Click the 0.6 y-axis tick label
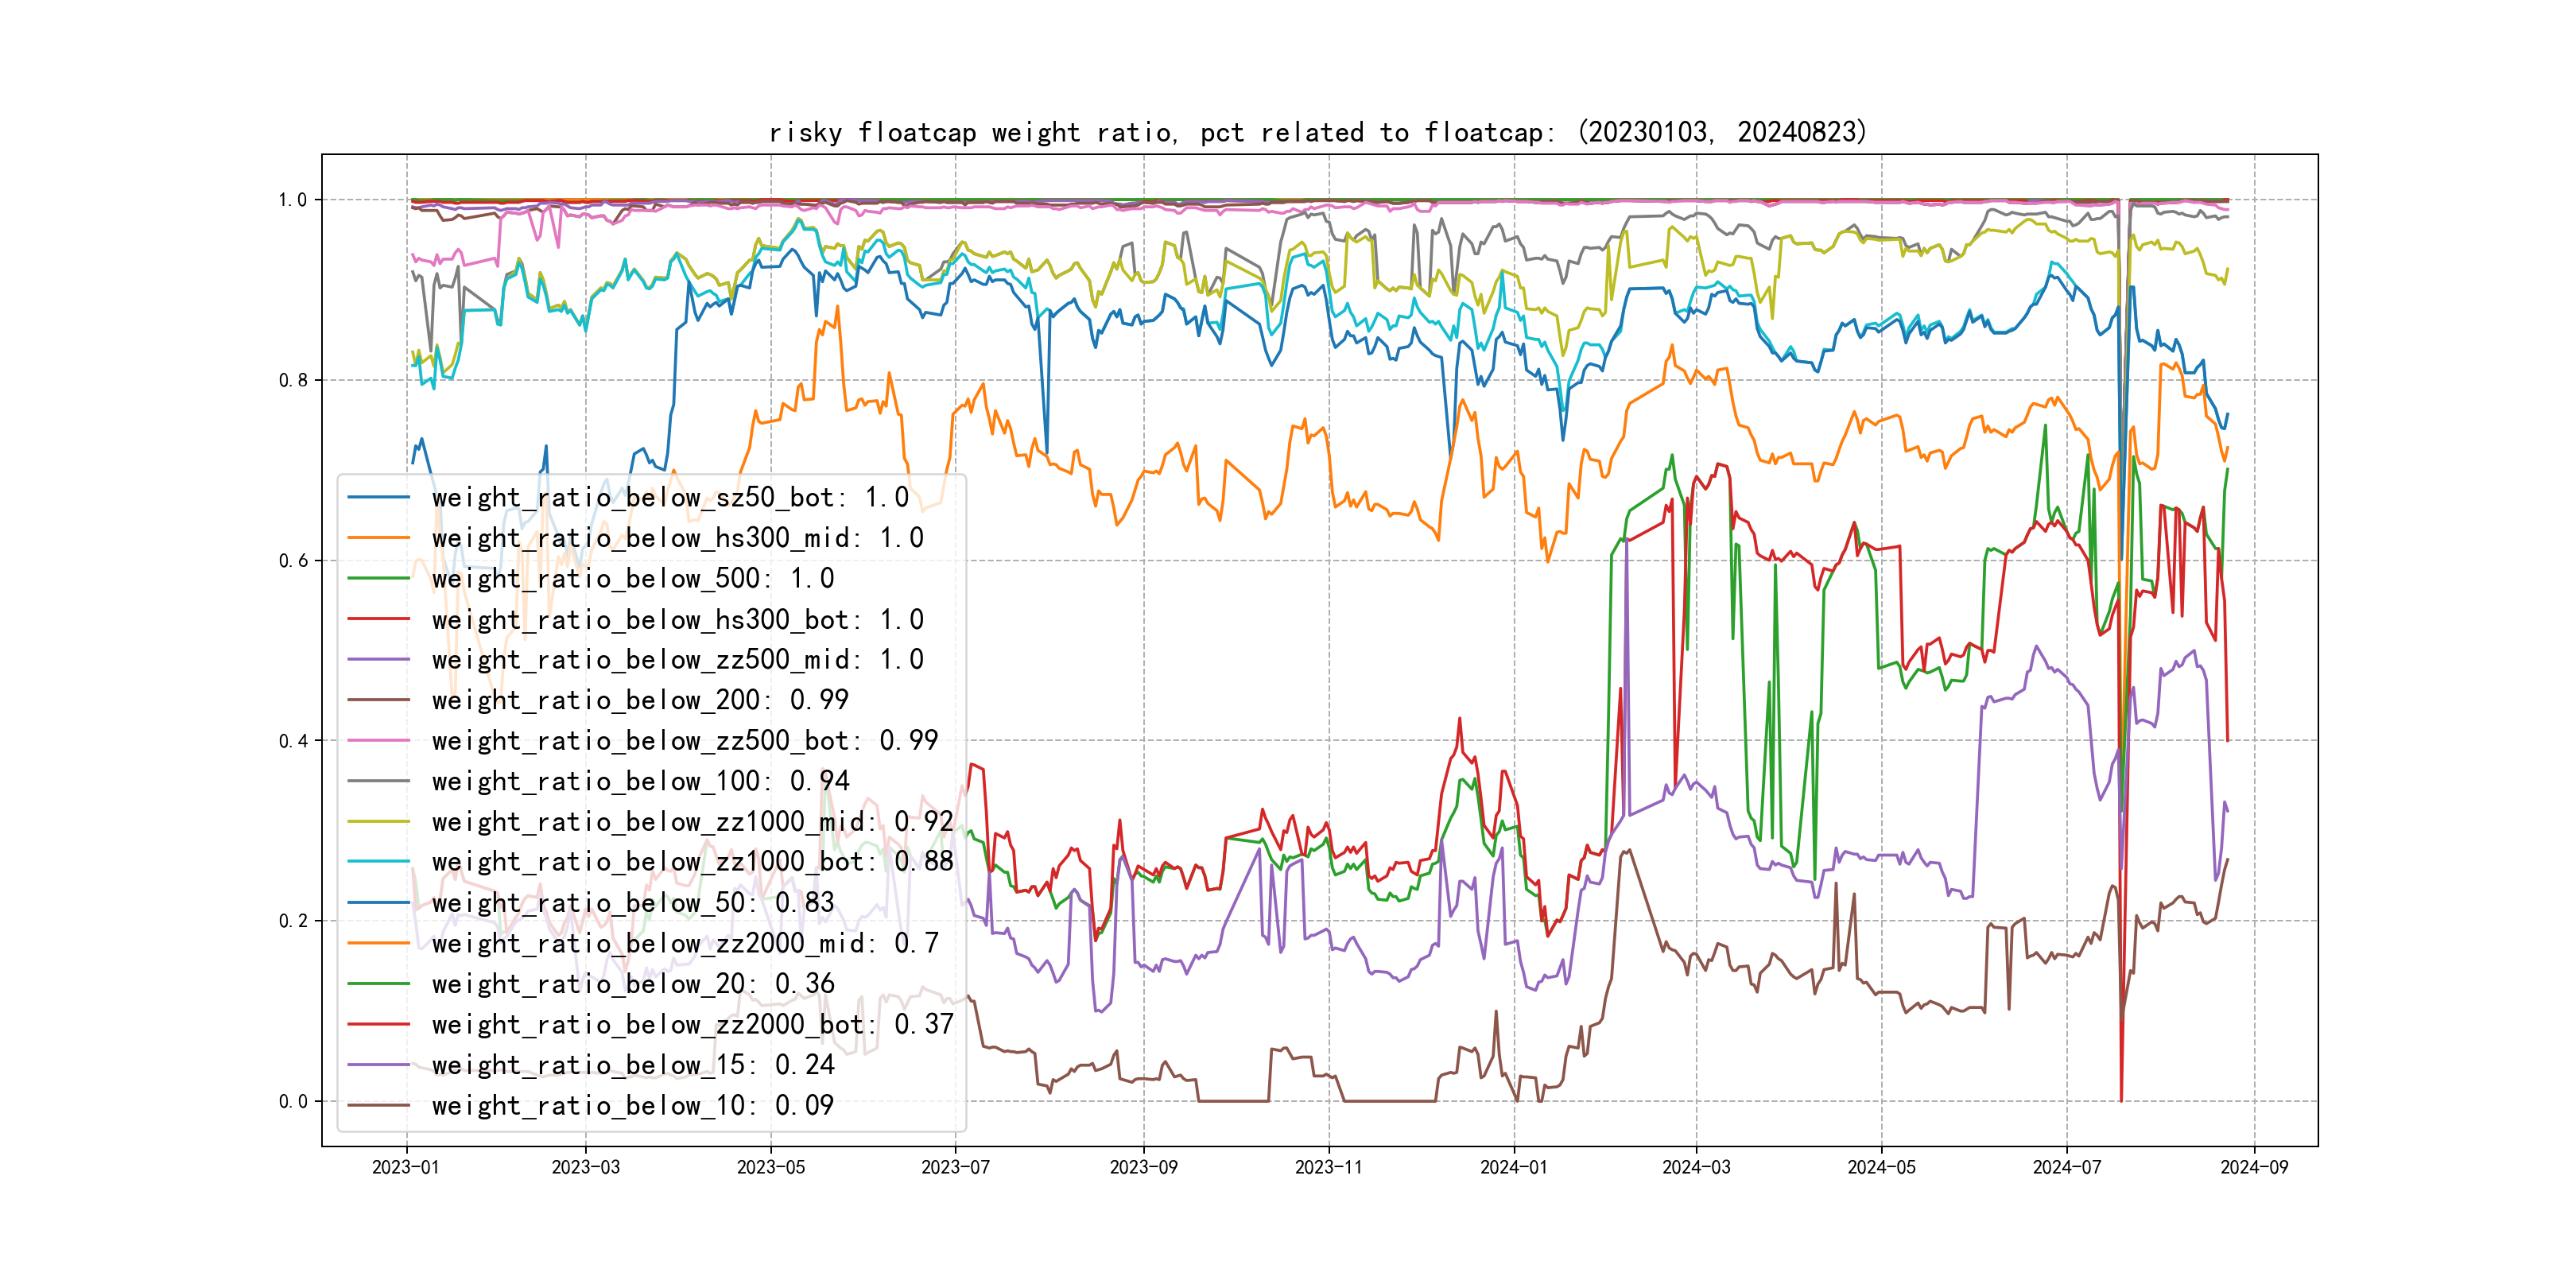This screenshot has width=2576, height=1288. (293, 561)
